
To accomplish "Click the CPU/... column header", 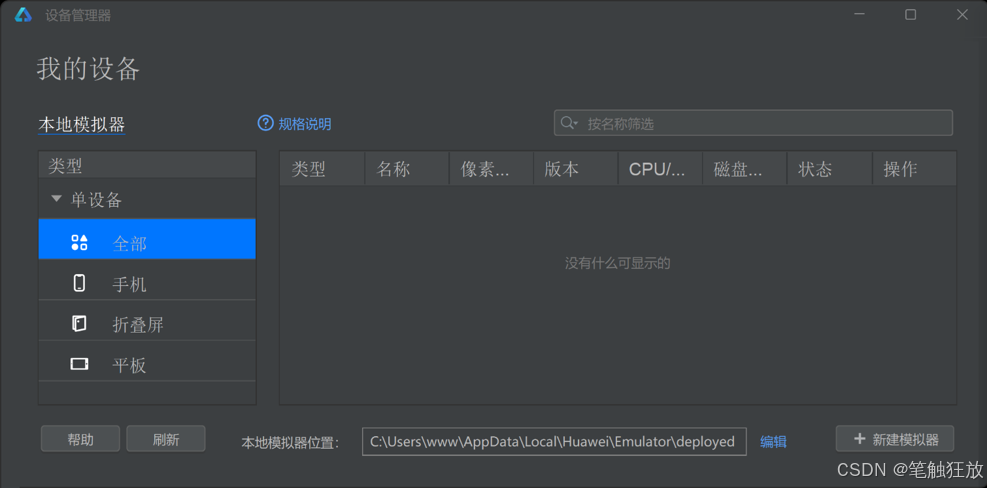I will 661,169.
